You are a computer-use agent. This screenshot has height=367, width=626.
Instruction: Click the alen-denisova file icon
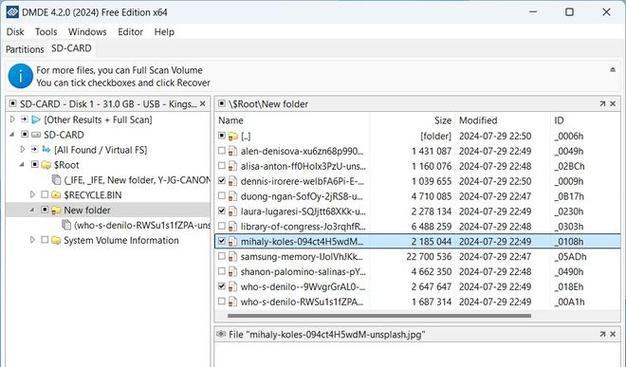[232, 151]
